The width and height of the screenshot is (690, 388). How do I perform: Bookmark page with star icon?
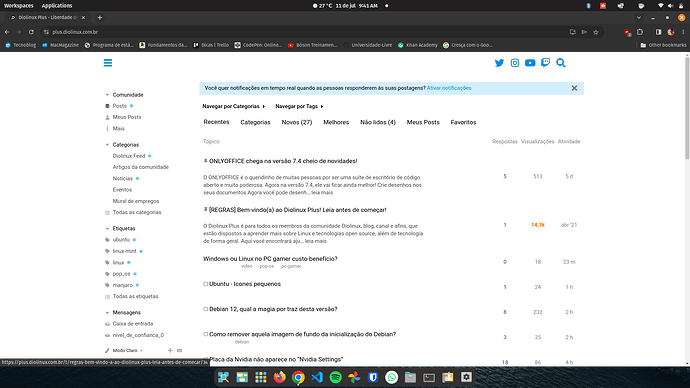pyautogui.click(x=596, y=32)
